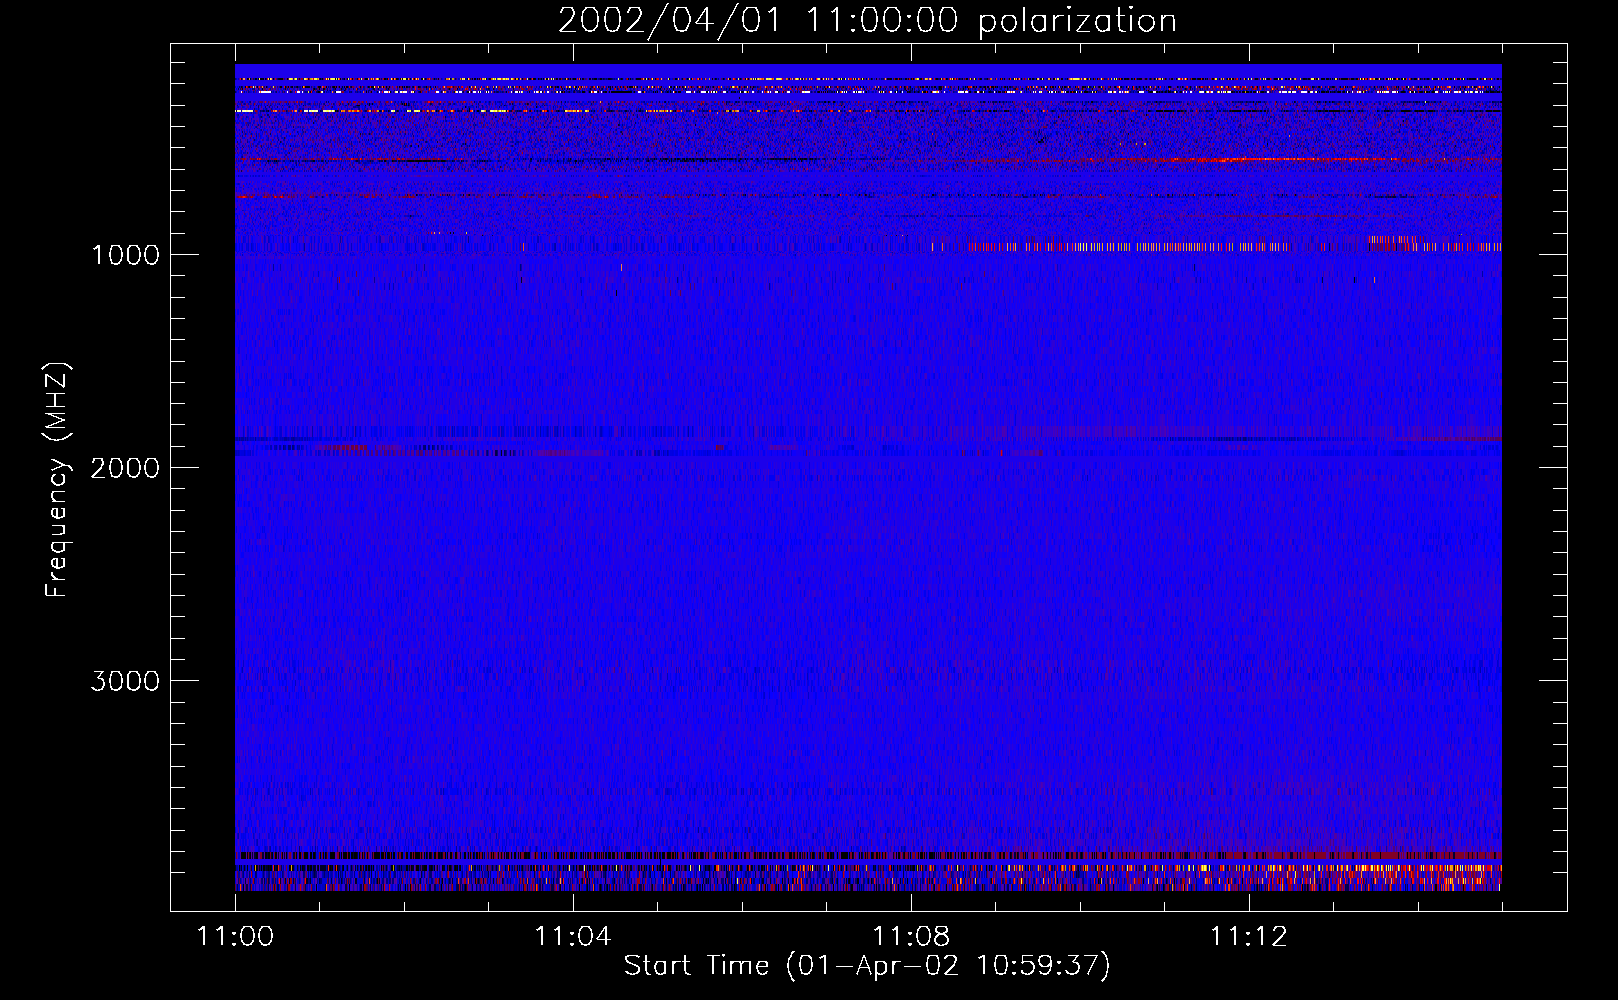1618x1000 pixels.
Task: Click the "2000" frequency tick label
Action: 125,468
